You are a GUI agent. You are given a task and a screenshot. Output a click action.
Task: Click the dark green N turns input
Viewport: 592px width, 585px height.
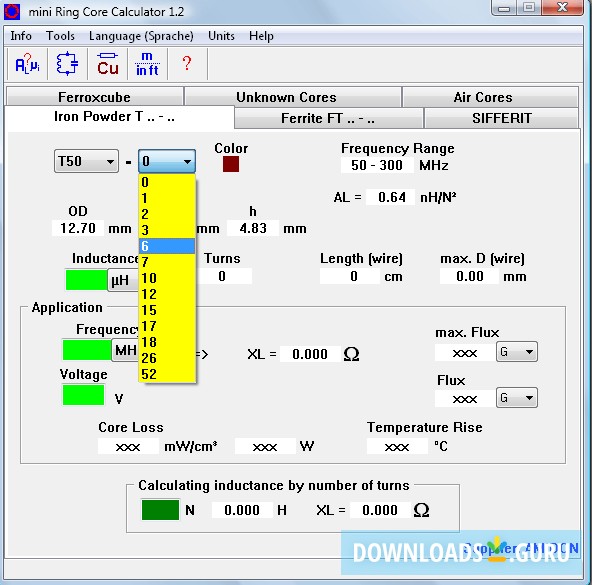tap(160, 510)
